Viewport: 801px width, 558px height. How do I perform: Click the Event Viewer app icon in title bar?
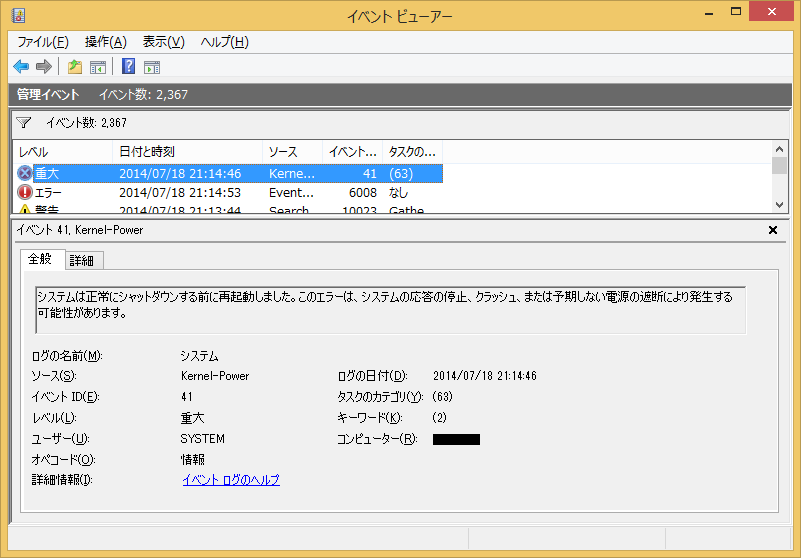pyautogui.click(x=18, y=15)
